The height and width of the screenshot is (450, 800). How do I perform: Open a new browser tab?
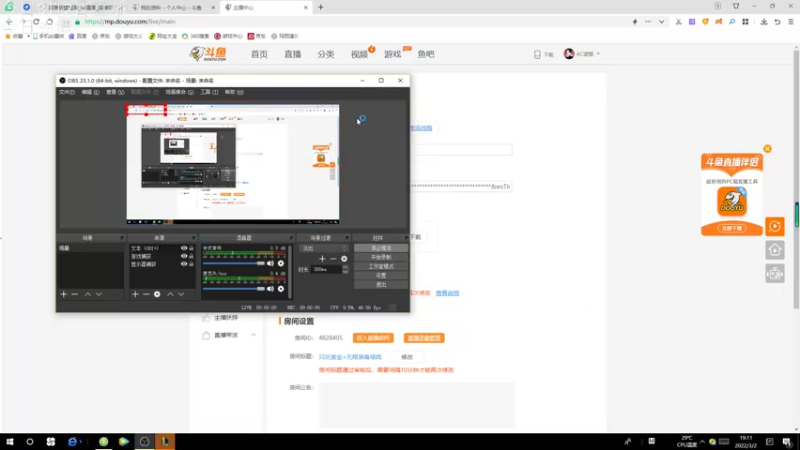(x=320, y=7)
